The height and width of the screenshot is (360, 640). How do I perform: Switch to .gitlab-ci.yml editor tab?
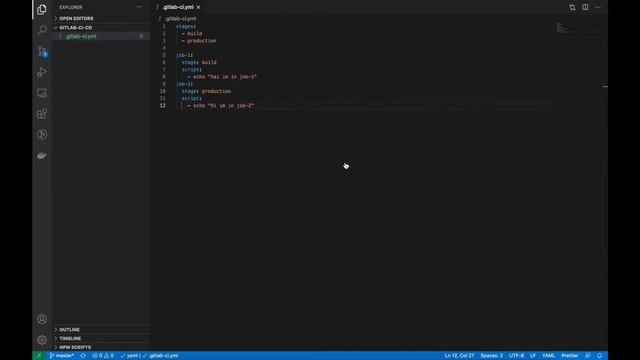pyautogui.click(x=178, y=7)
